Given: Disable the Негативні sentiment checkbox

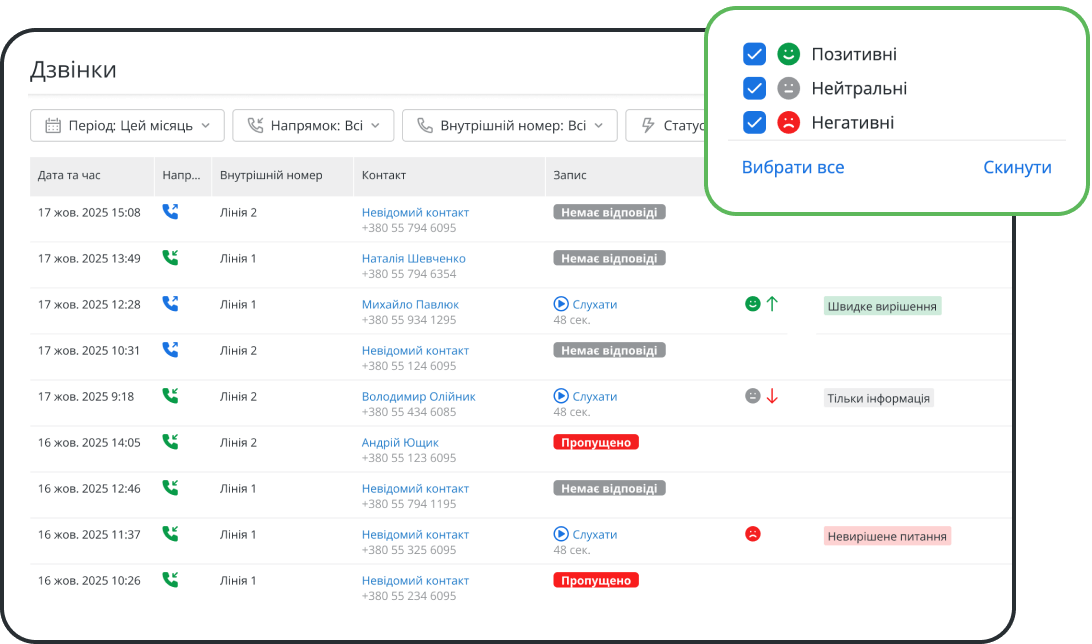Looking at the screenshot, I should coord(755,122).
